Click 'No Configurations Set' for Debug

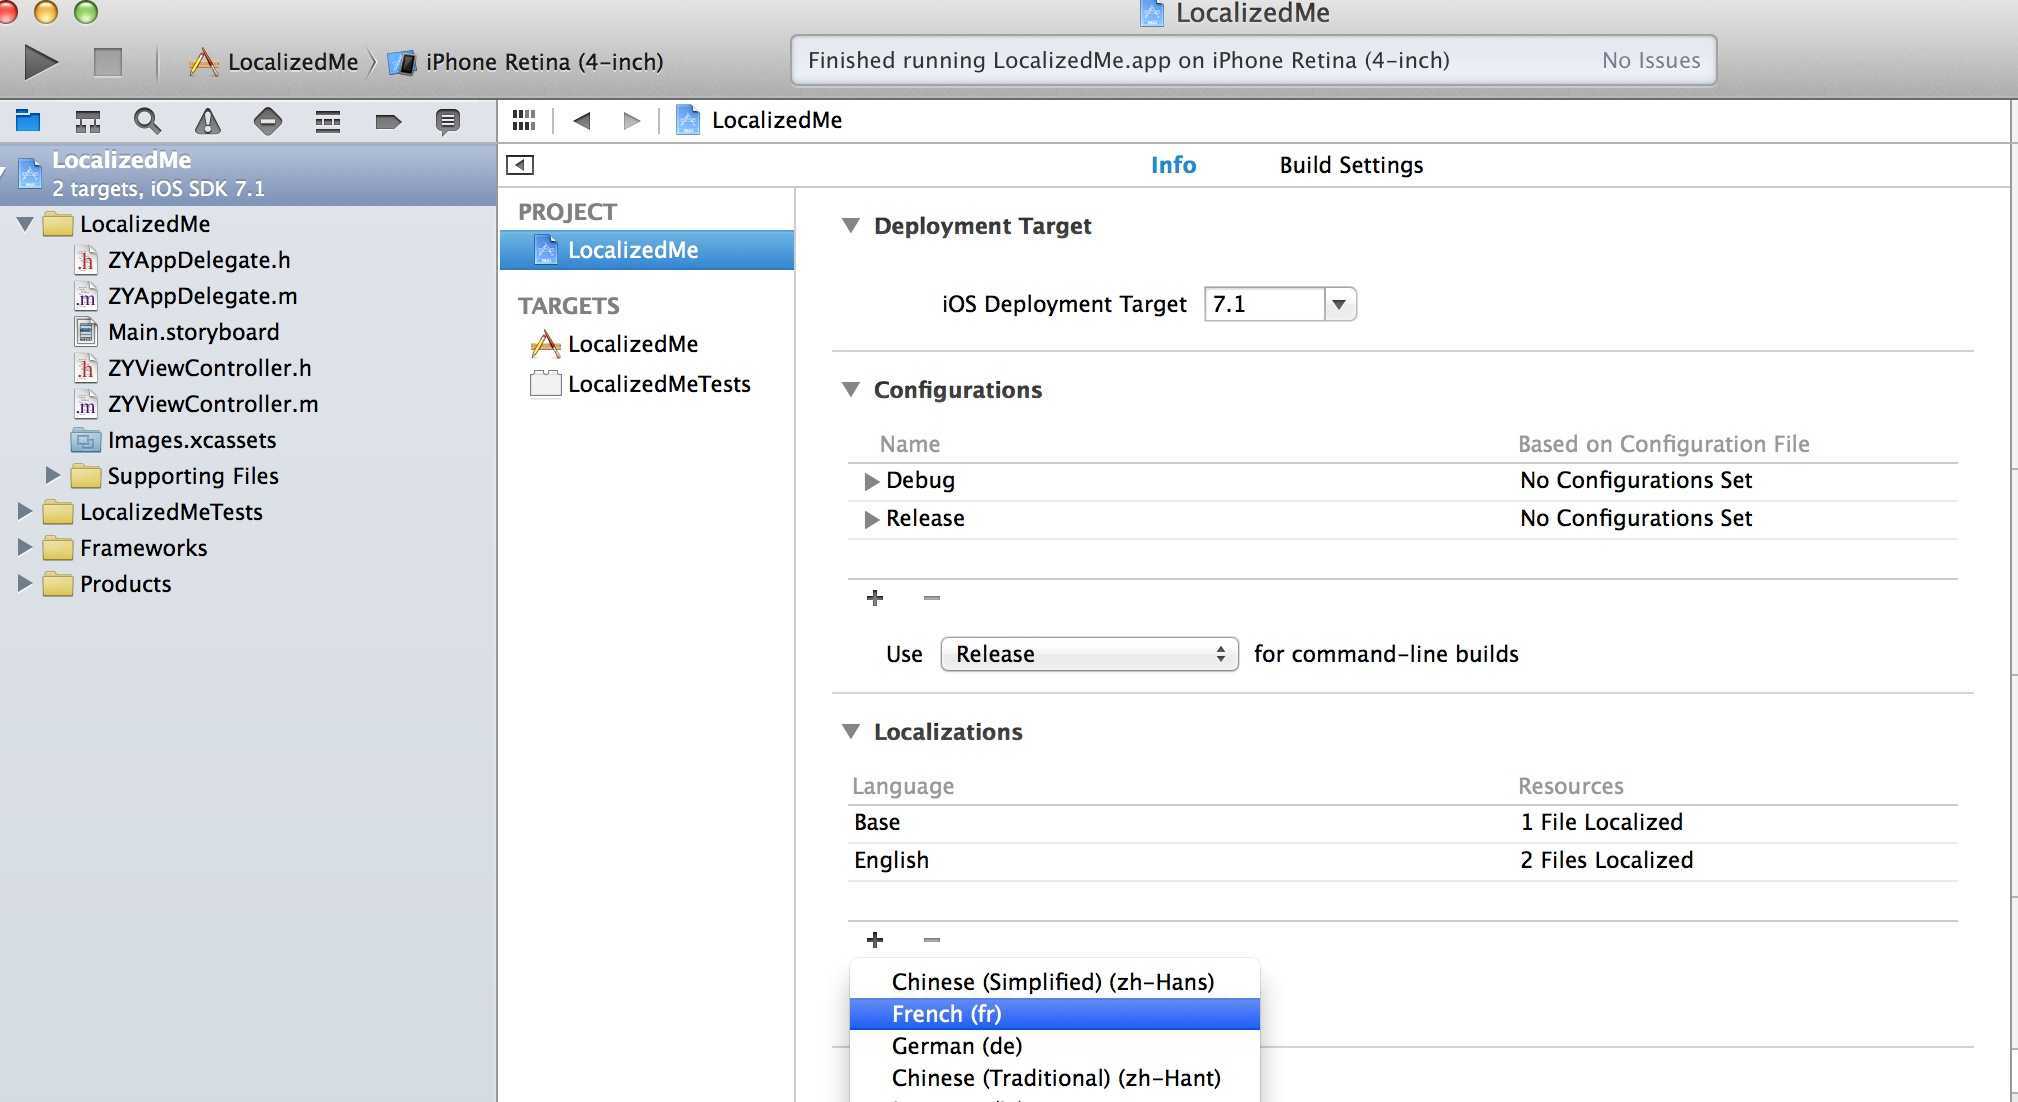(1636, 481)
